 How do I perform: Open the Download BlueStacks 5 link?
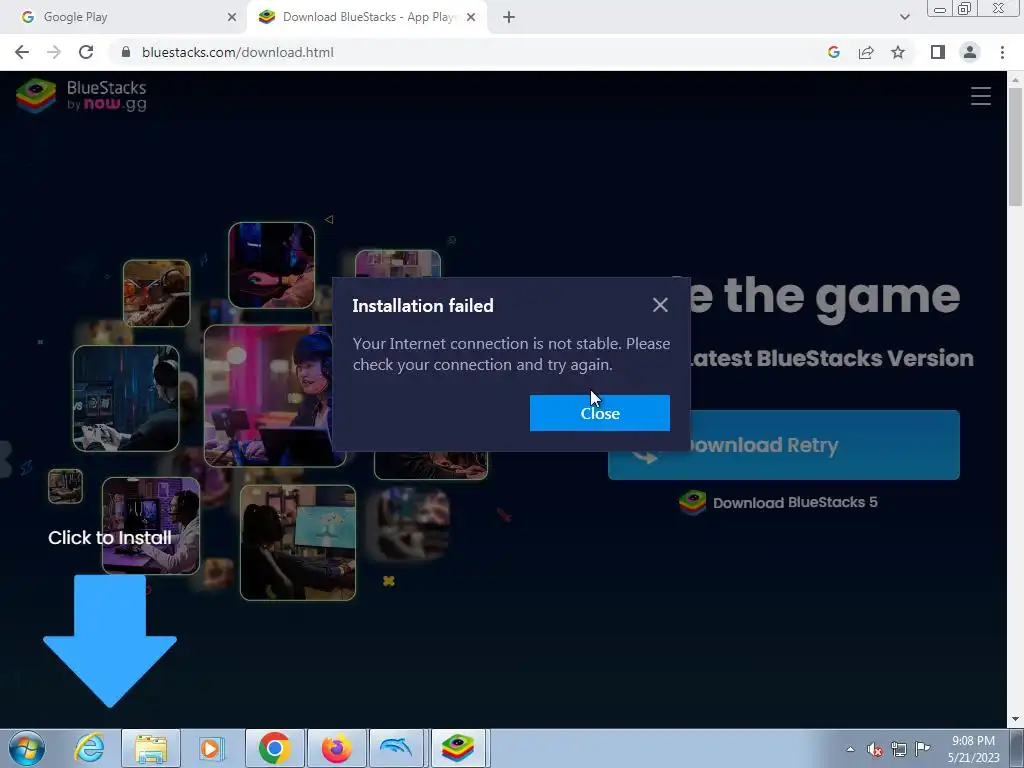778,502
